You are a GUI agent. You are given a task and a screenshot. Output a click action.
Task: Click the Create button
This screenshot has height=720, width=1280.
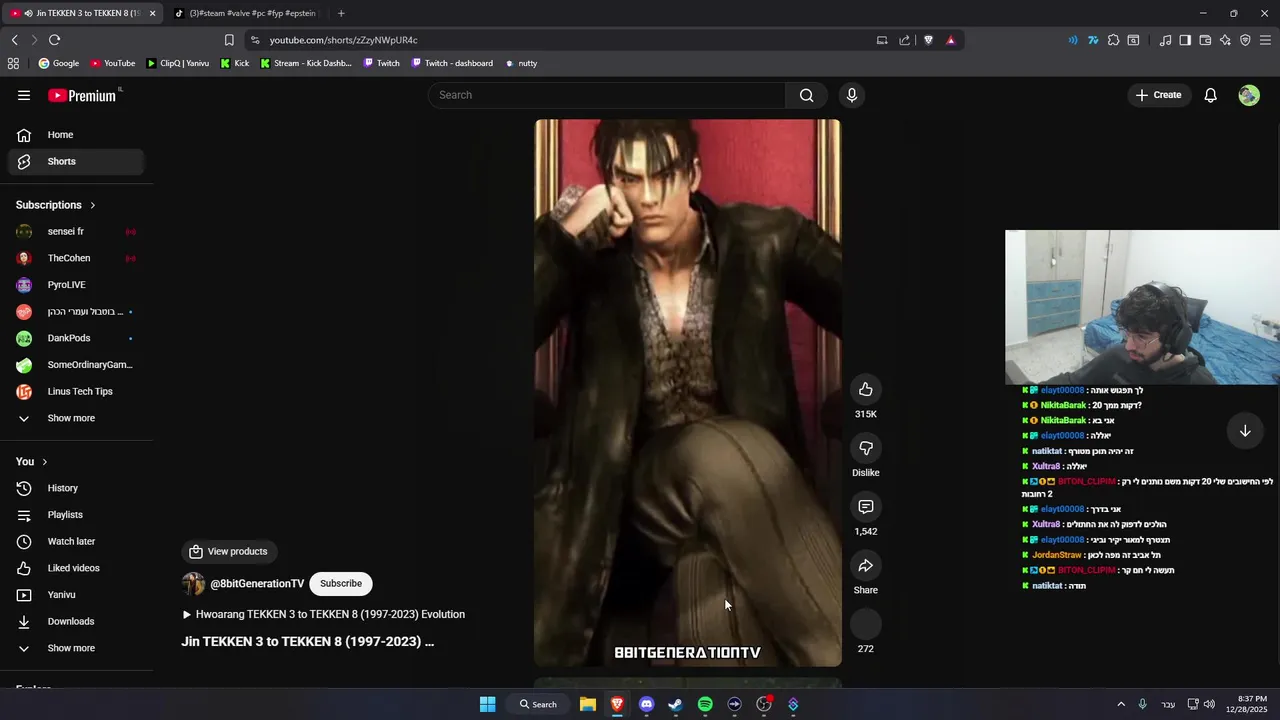(x=1159, y=95)
